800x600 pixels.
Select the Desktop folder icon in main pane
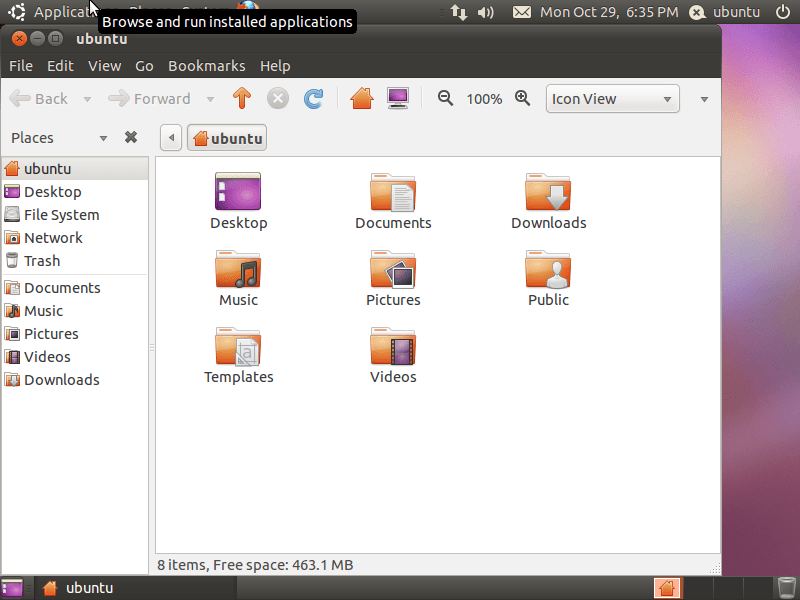(238, 192)
